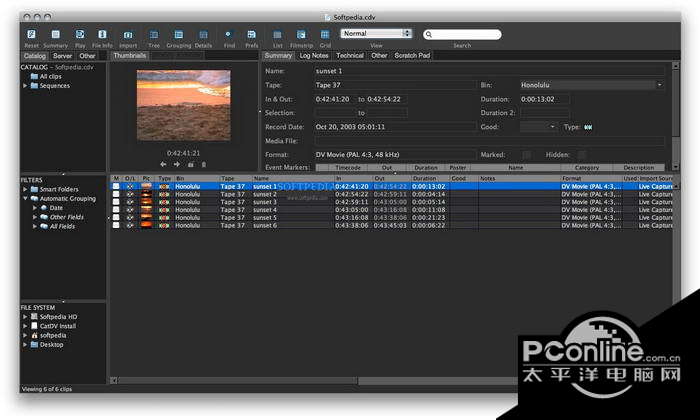700x420 pixels.
Task: Open the Find tool in toolbar
Action: pyautogui.click(x=228, y=35)
